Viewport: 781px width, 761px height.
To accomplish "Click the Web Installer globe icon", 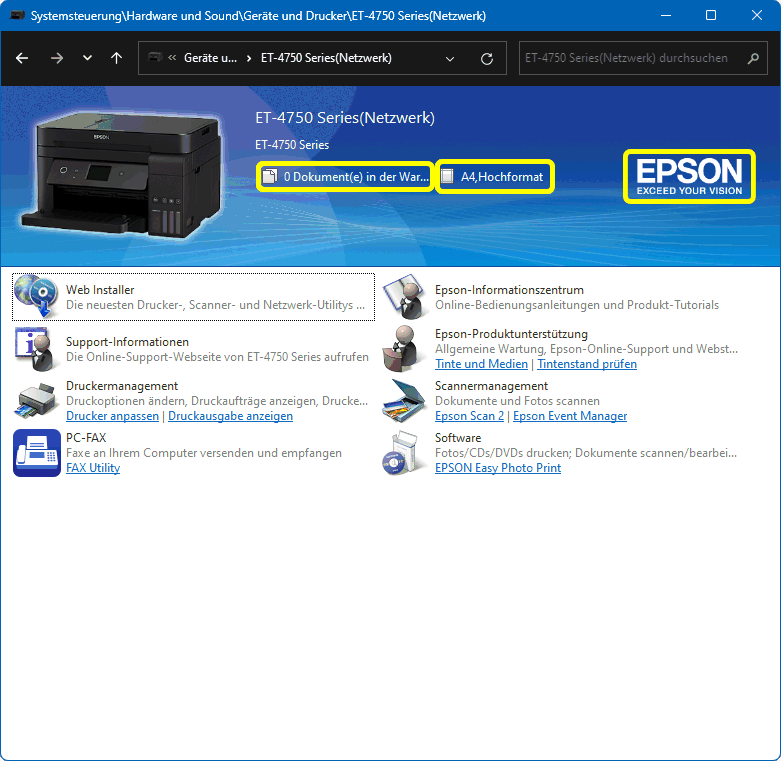I will tap(36, 296).
